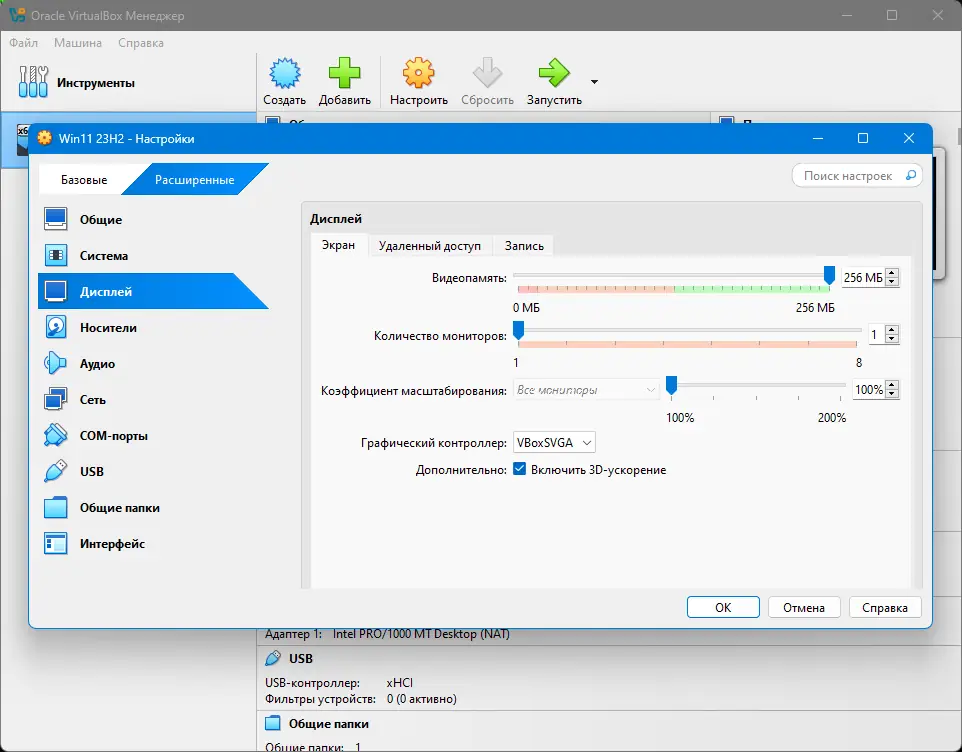Open the Экран tab
962x752 pixels.
(339, 245)
